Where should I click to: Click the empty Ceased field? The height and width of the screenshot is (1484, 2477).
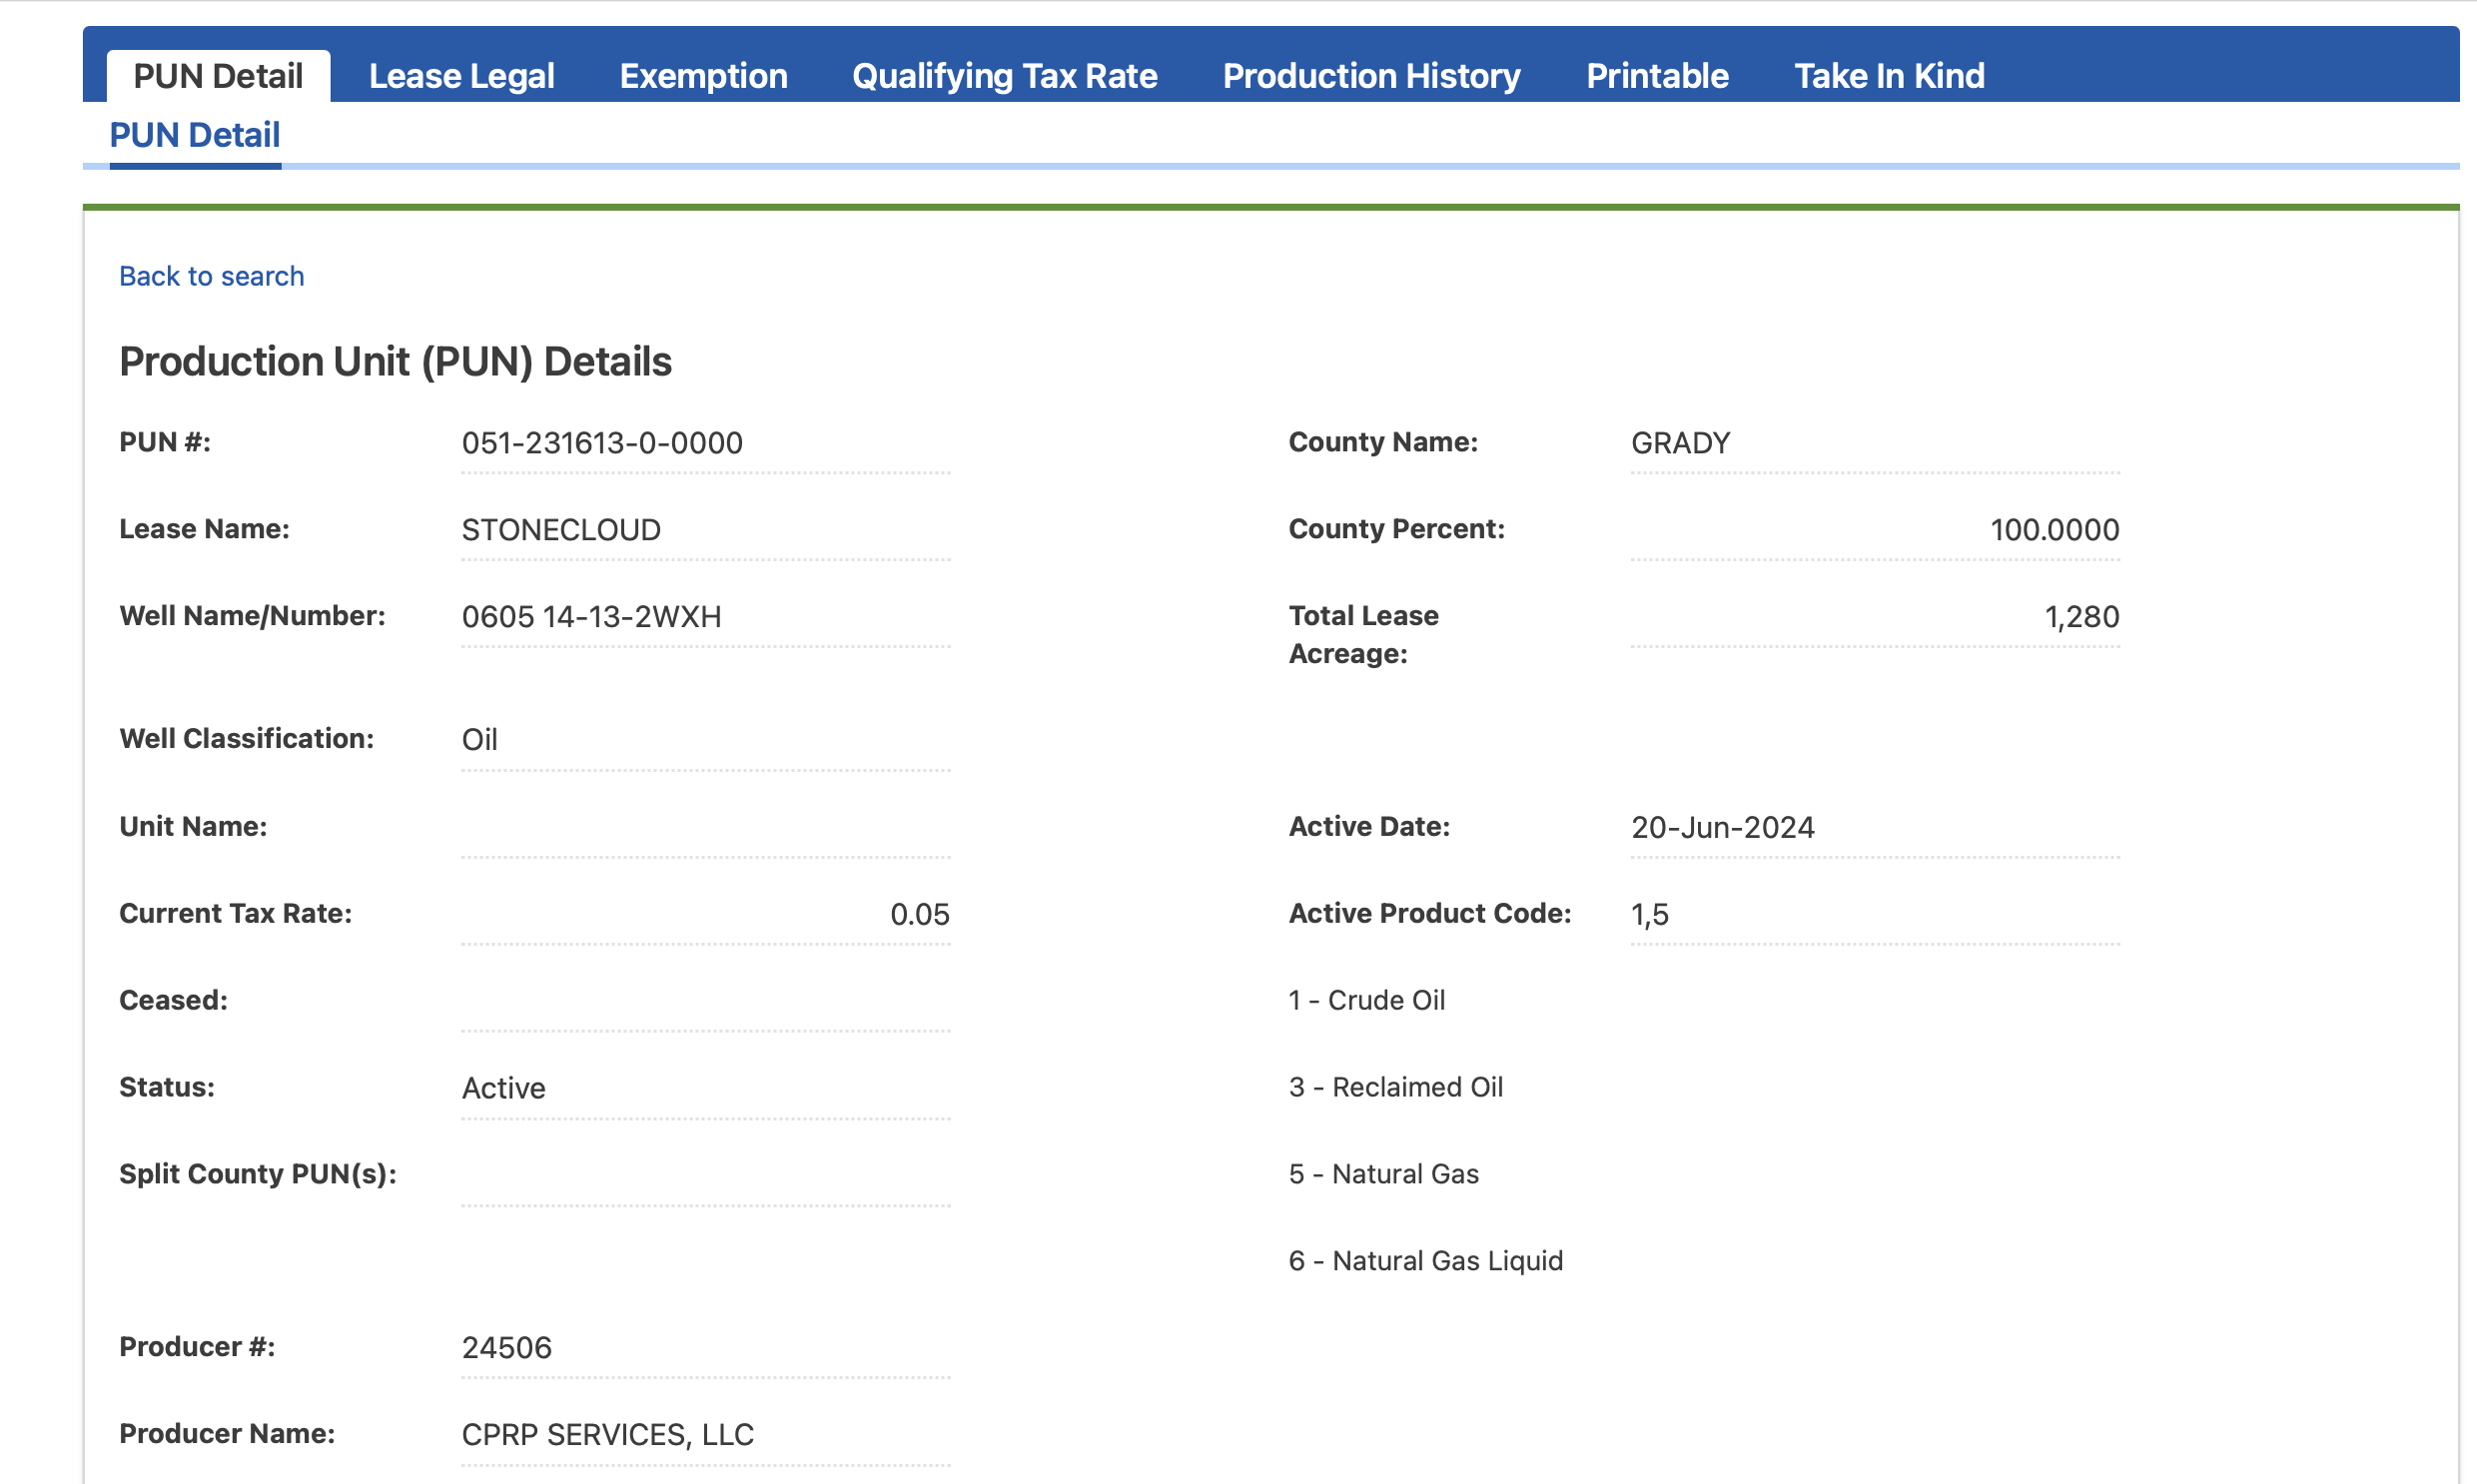point(705,1004)
